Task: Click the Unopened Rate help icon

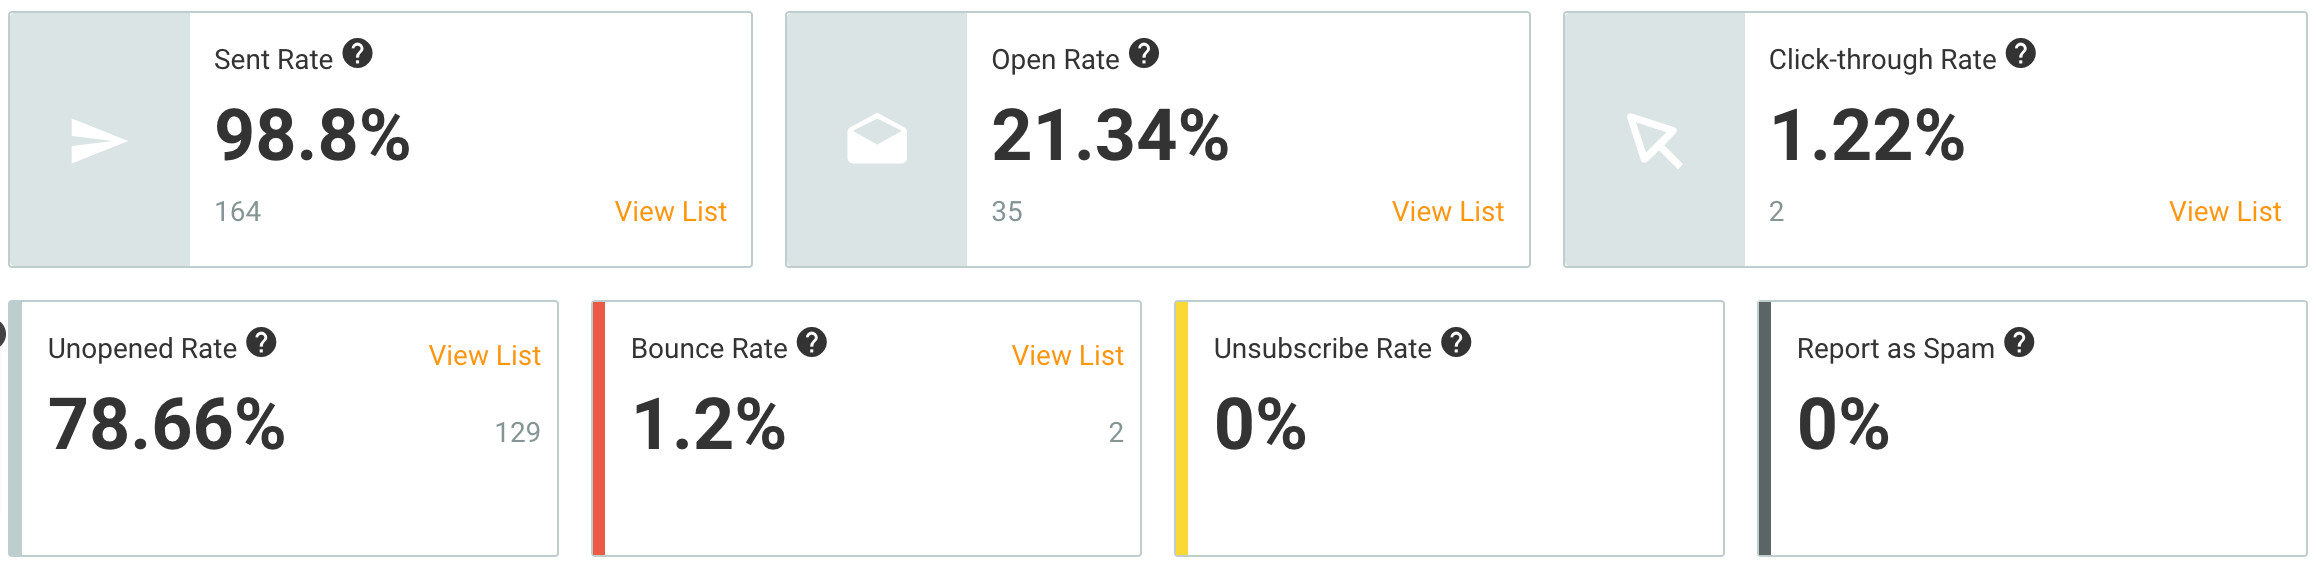Action: [261, 343]
